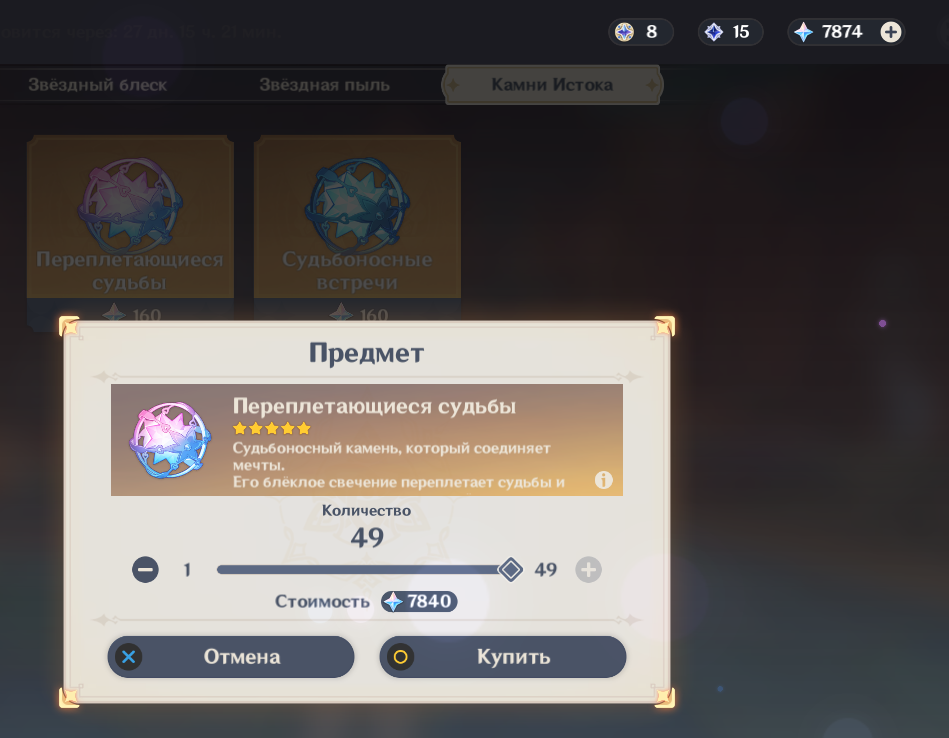This screenshot has width=949, height=738.
Task: Open item info via the 'i' icon
Action: point(603,480)
